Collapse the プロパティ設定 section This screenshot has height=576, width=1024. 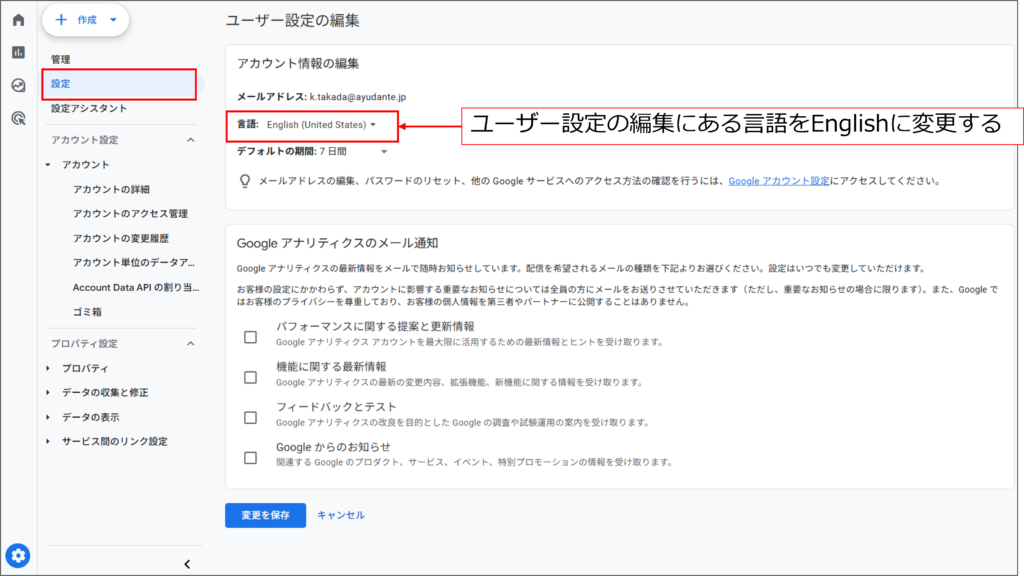click(190, 344)
